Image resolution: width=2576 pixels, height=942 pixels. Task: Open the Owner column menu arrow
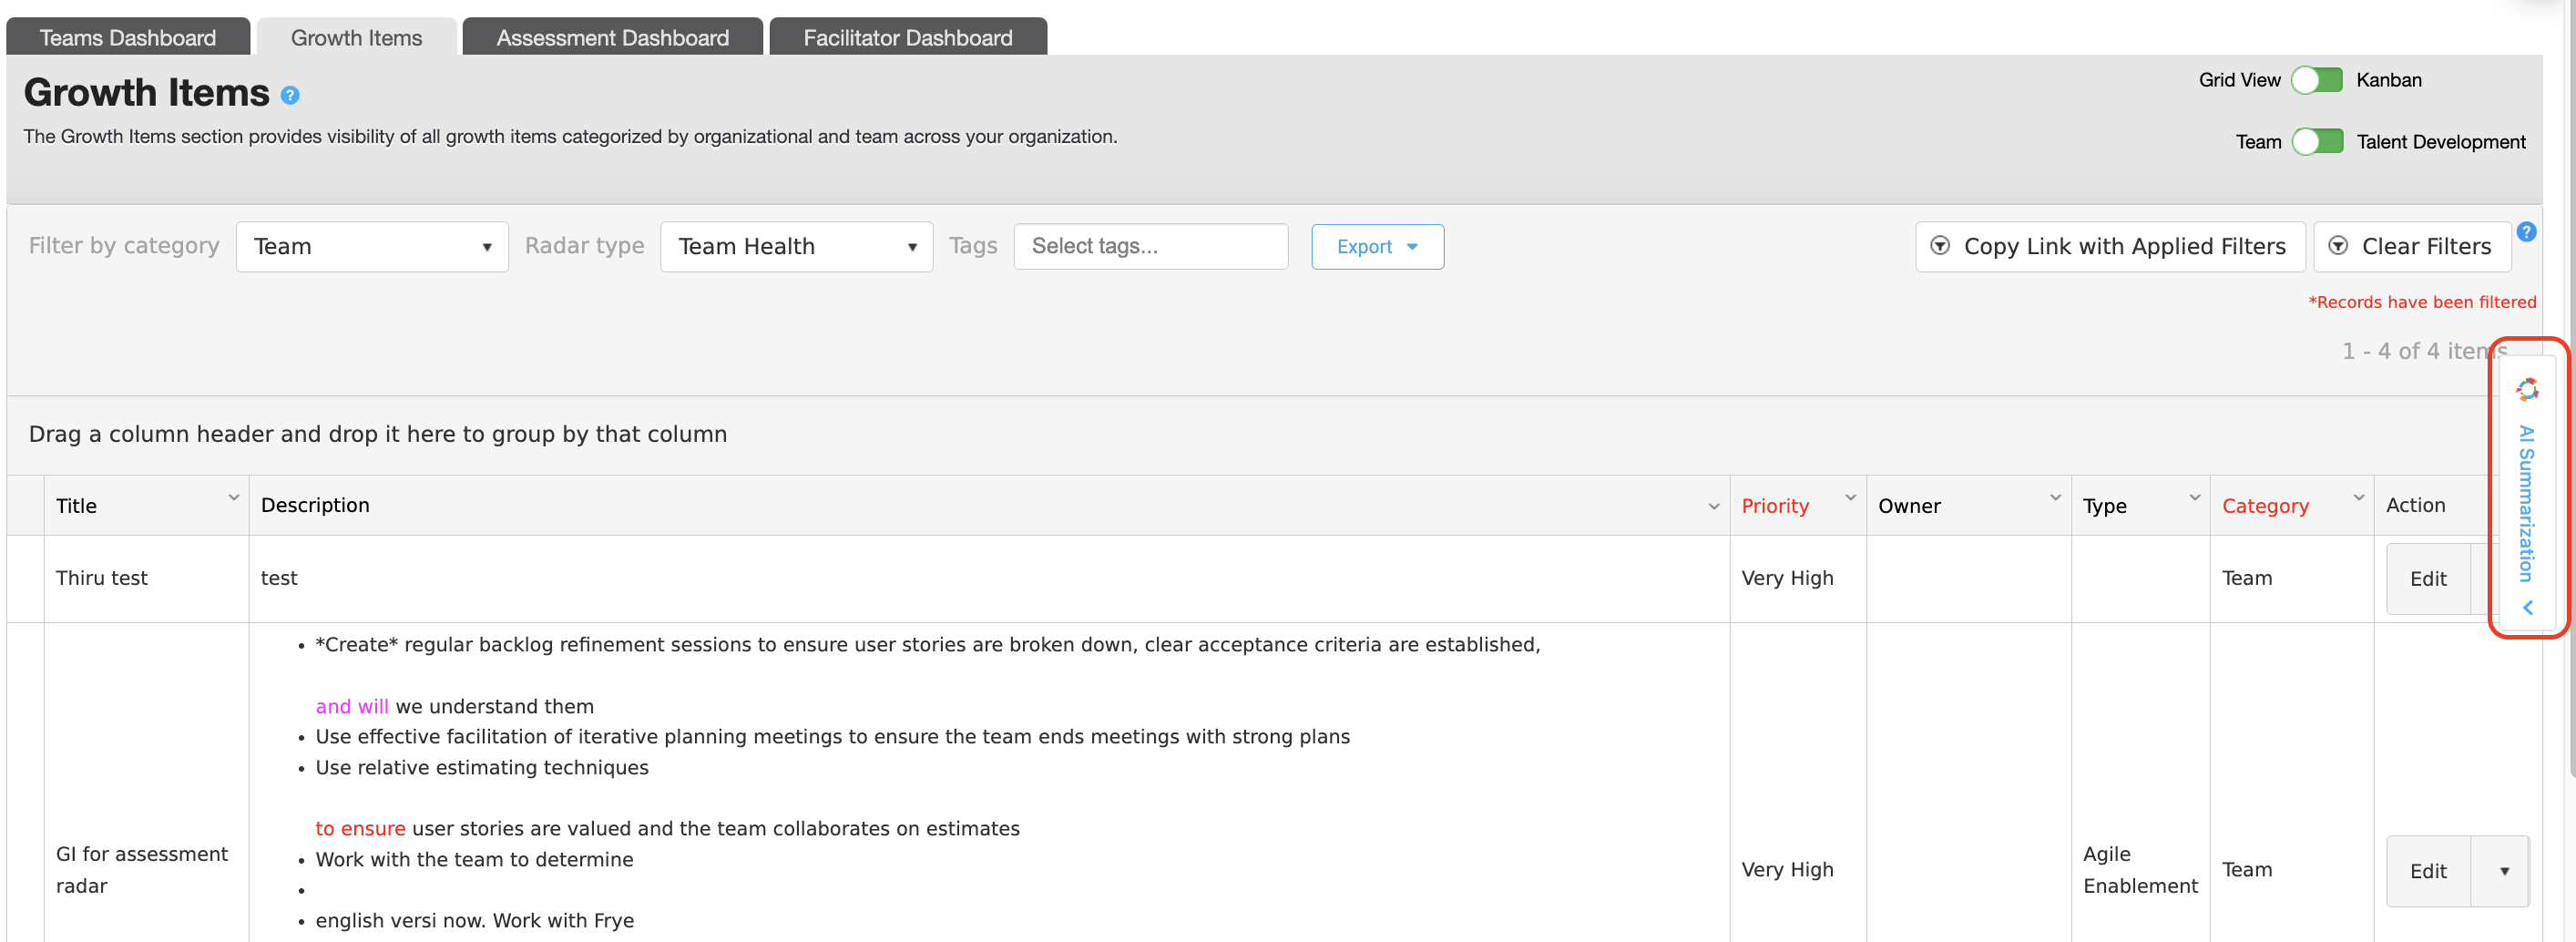pos(2055,498)
